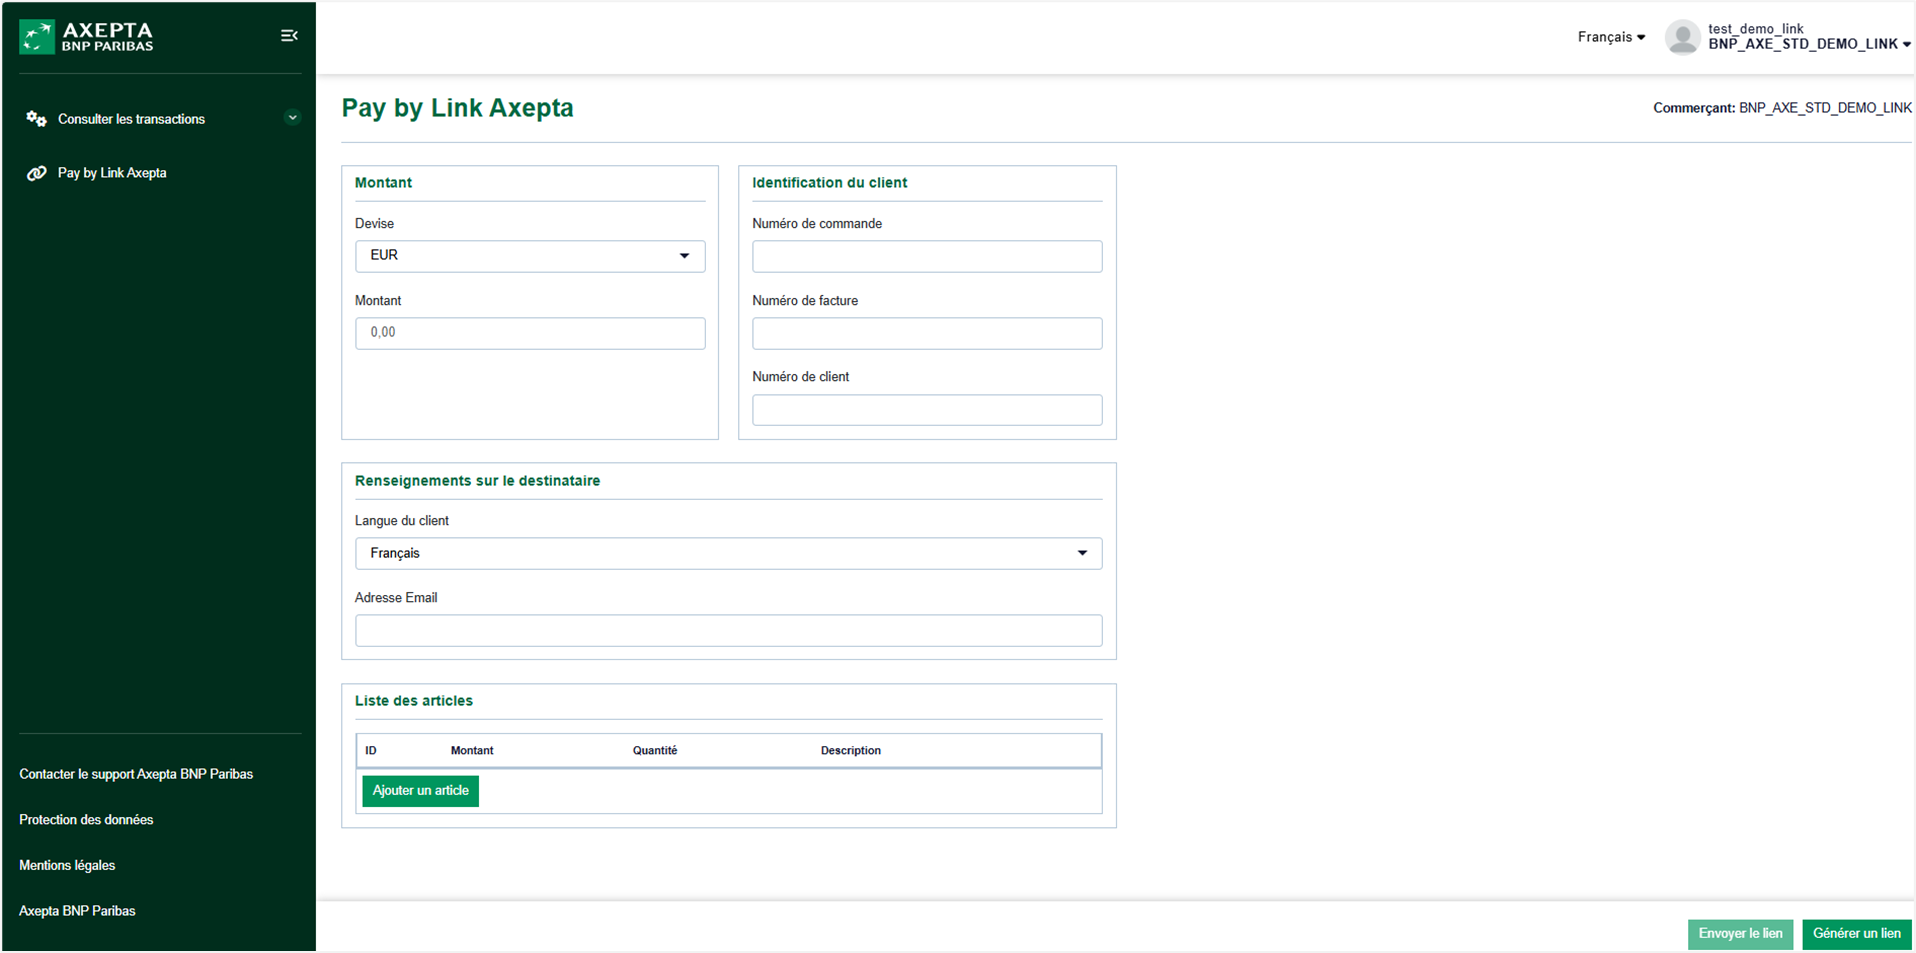Select Consulter les transactions in the sidebar
Viewport: 1916px width, 953px height.
(131, 119)
